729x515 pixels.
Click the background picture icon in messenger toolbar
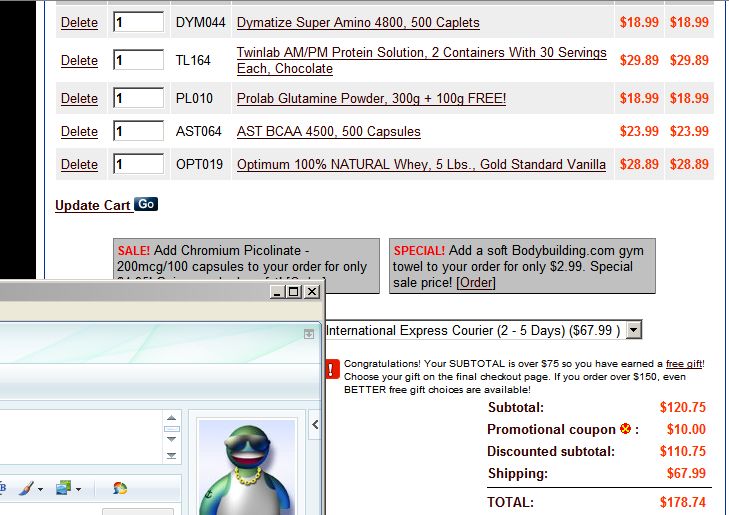point(63,488)
